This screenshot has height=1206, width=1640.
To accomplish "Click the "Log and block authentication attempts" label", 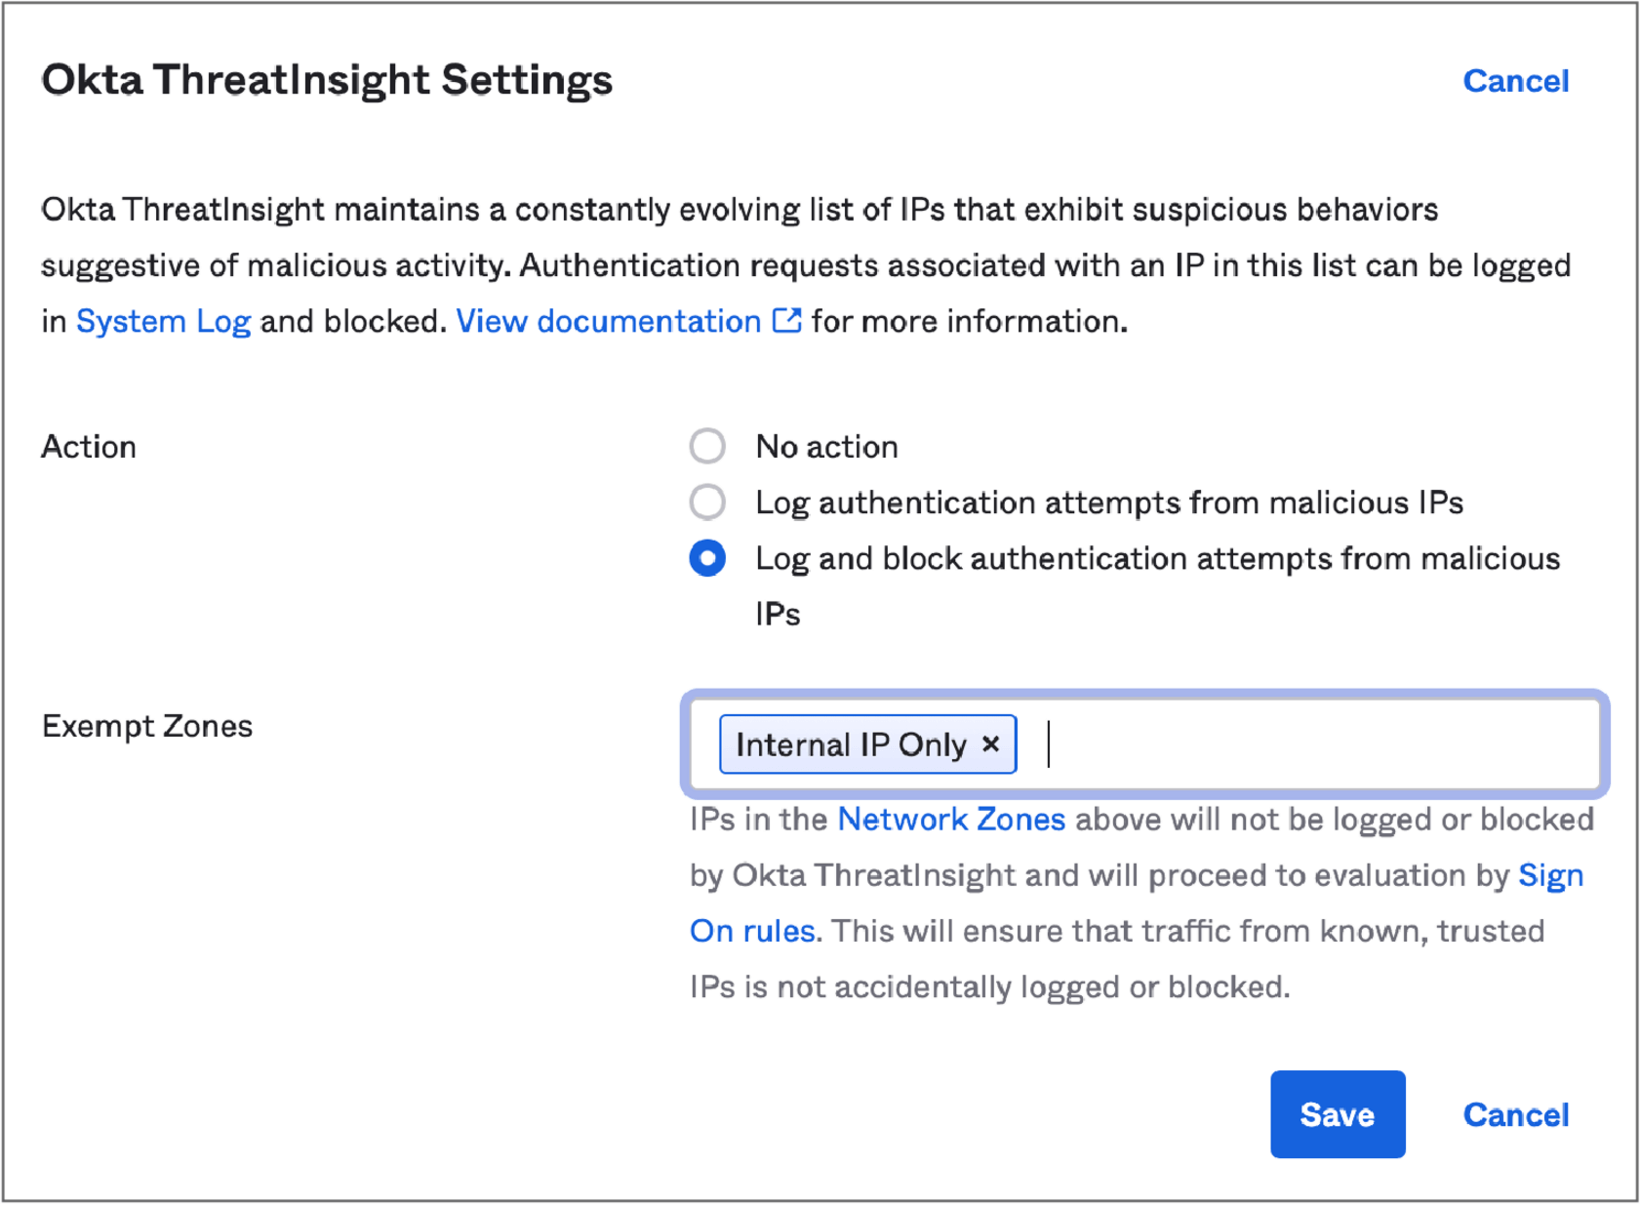I will (1157, 559).
